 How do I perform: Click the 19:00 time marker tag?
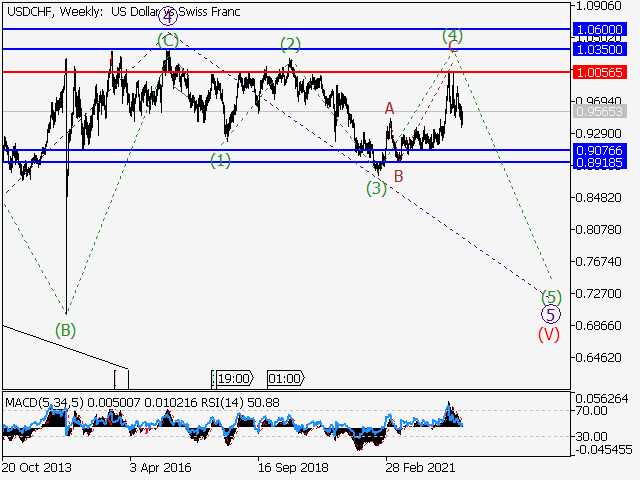click(233, 378)
